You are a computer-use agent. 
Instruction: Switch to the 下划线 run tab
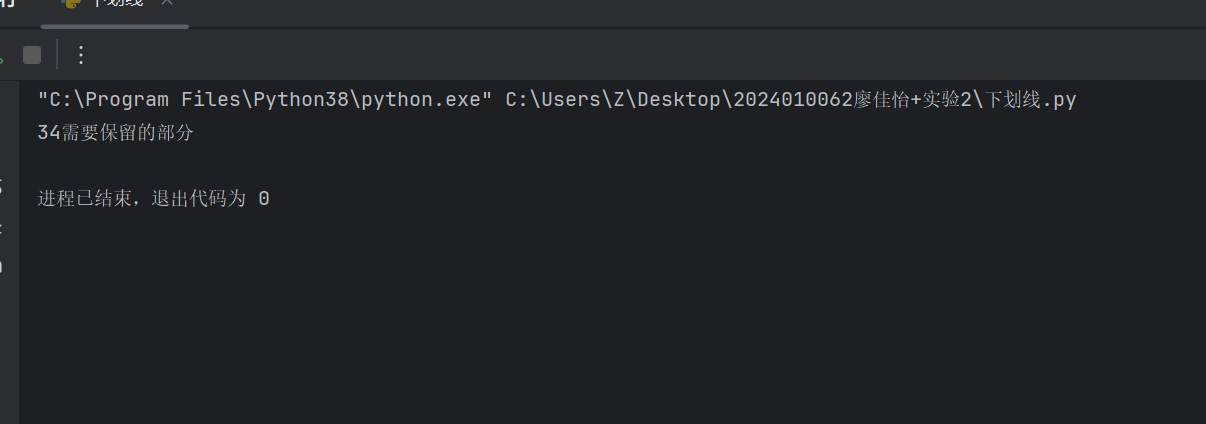pyautogui.click(x=117, y=3)
